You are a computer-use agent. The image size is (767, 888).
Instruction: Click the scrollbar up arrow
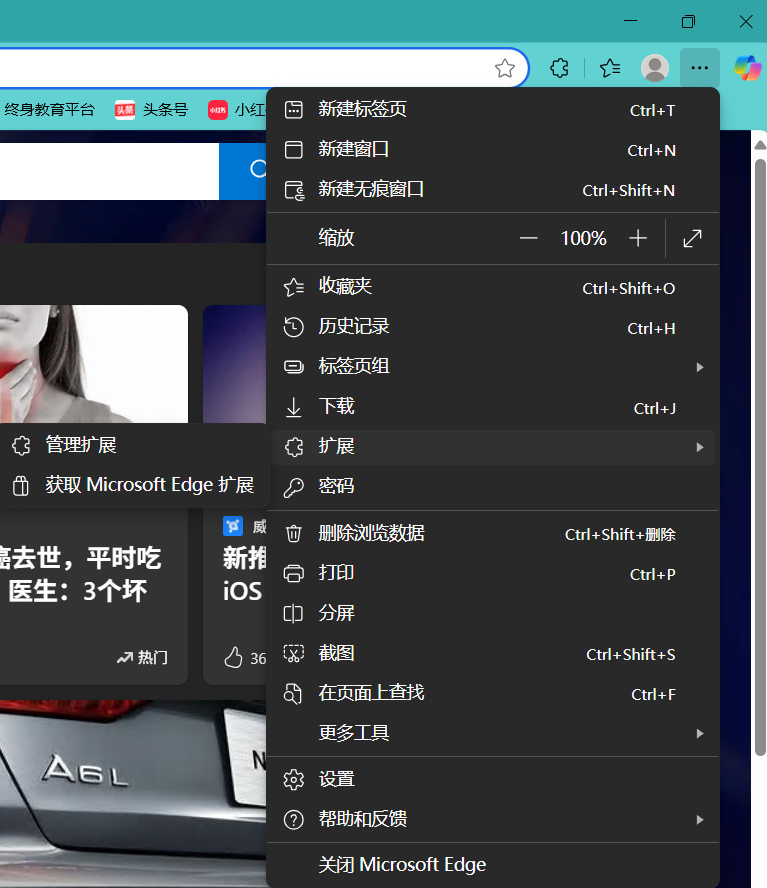click(760, 145)
